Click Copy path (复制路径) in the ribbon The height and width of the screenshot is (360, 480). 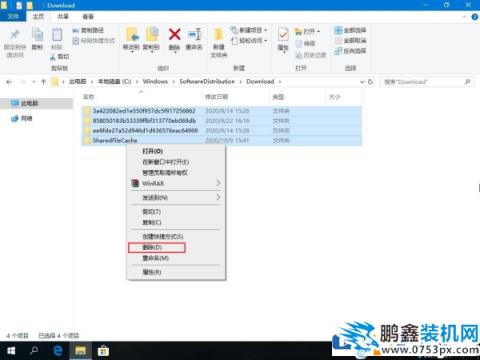pyautogui.click(x=88, y=30)
